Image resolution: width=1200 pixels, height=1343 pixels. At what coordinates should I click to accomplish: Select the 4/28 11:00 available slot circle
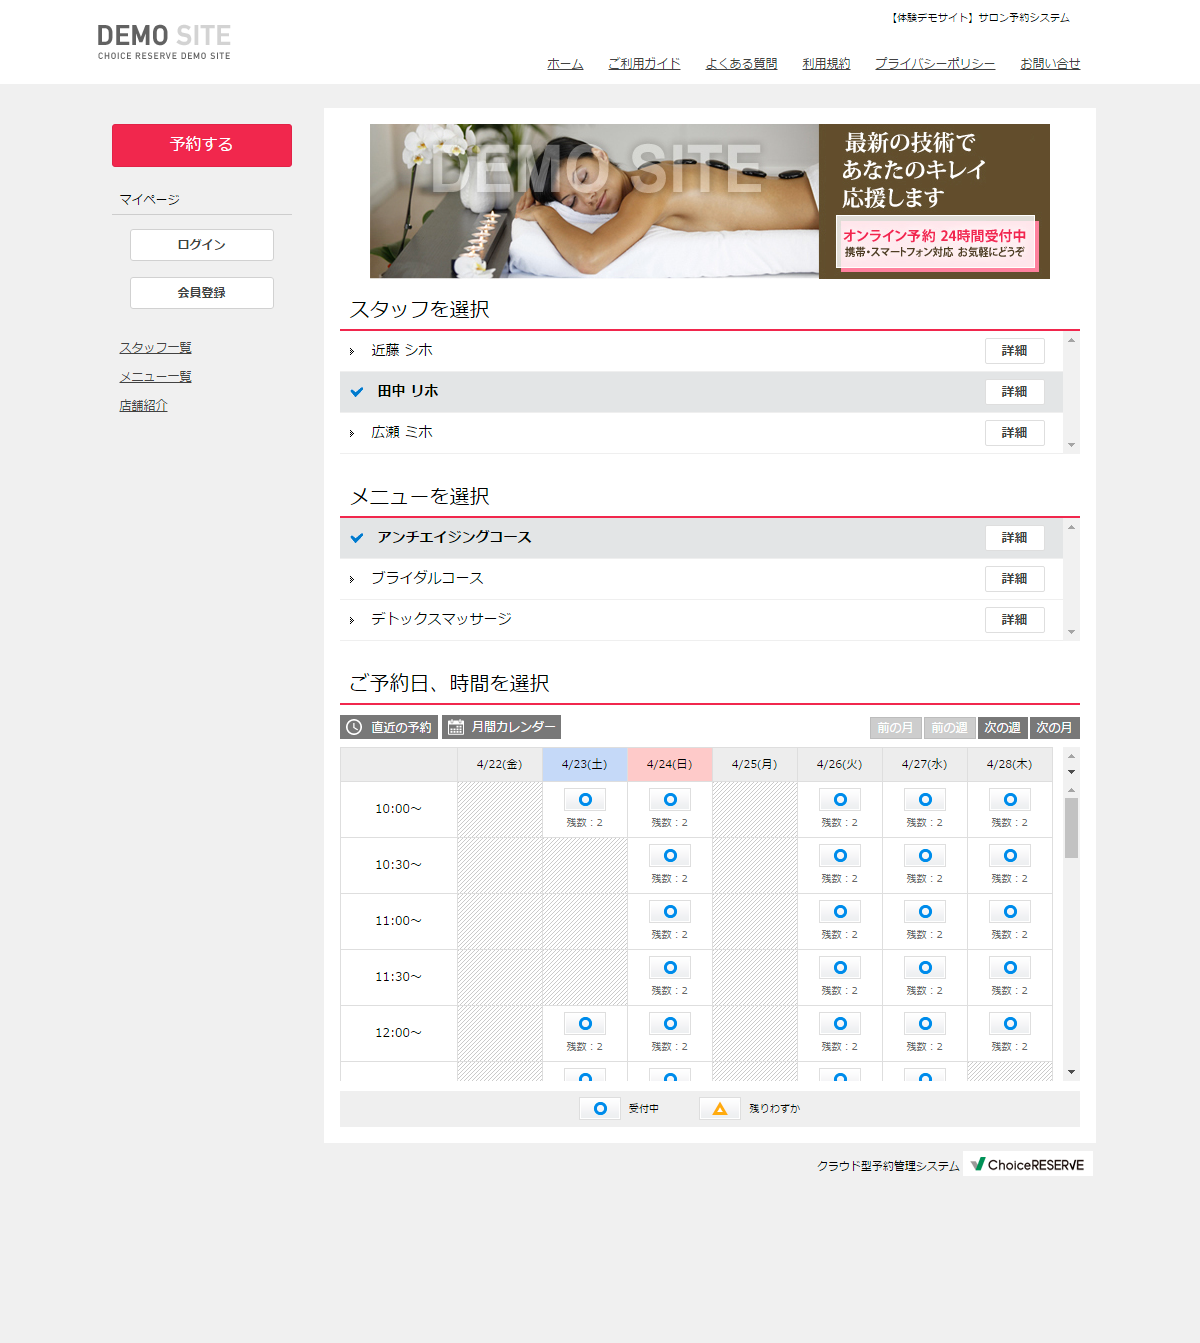[1010, 912]
